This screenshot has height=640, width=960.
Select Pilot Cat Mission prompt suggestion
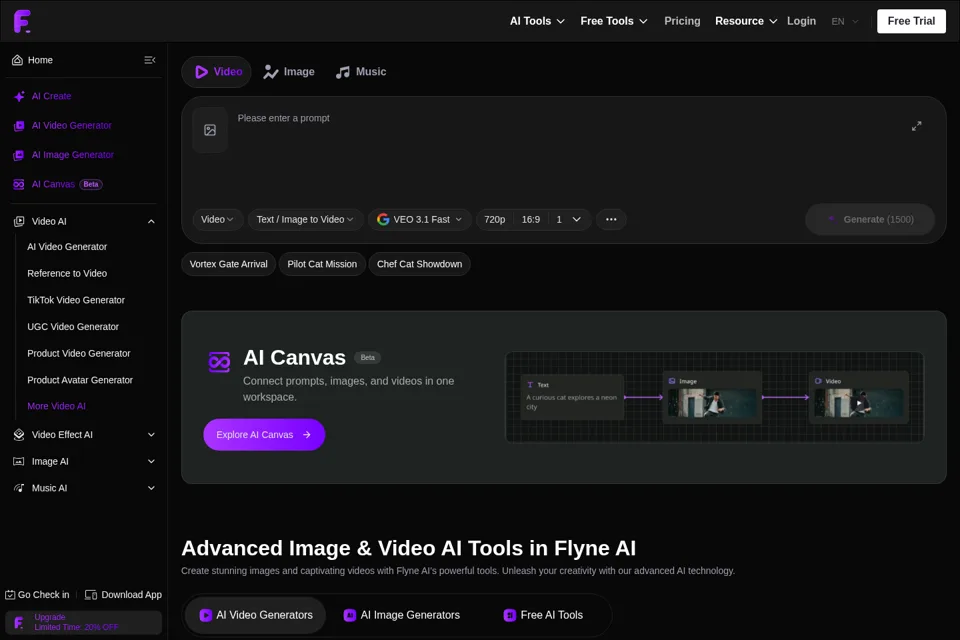(322, 264)
